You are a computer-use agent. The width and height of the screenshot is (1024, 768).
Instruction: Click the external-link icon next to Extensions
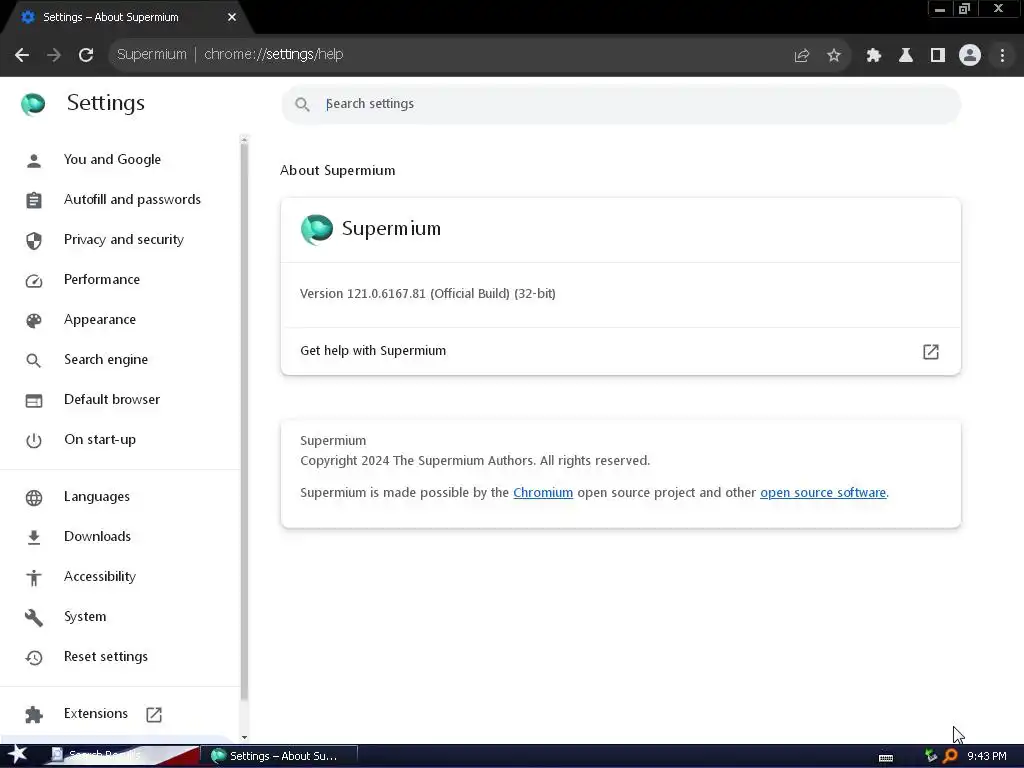[154, 714]
